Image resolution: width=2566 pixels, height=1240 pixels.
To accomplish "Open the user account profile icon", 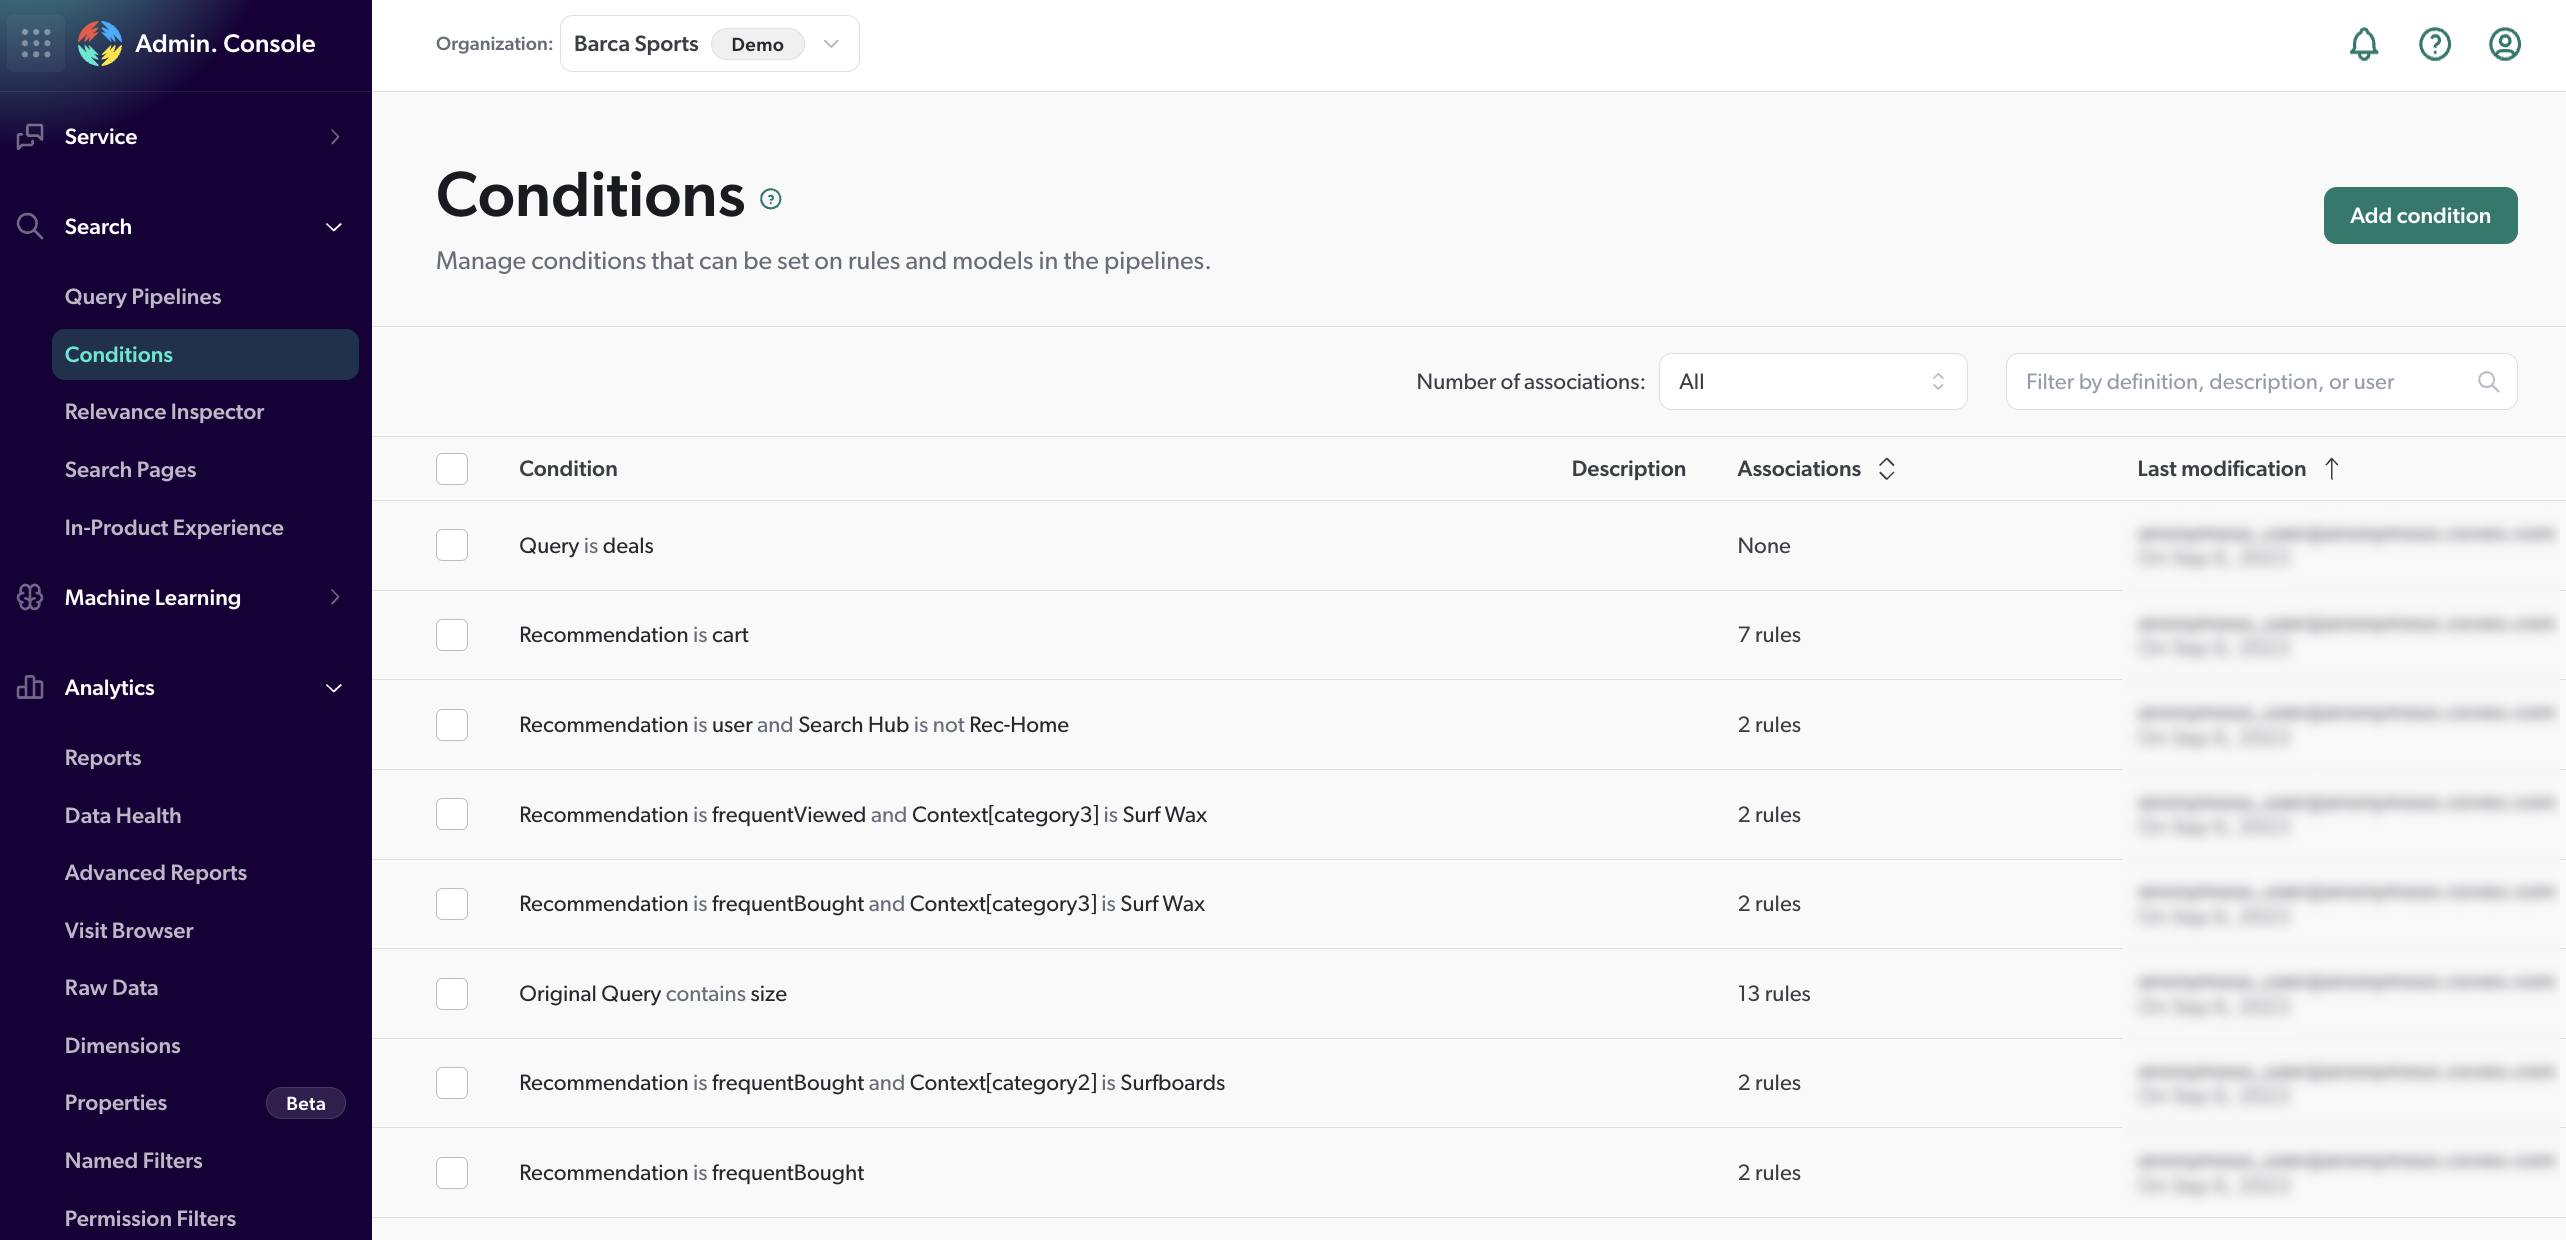I will point(2504,44).
